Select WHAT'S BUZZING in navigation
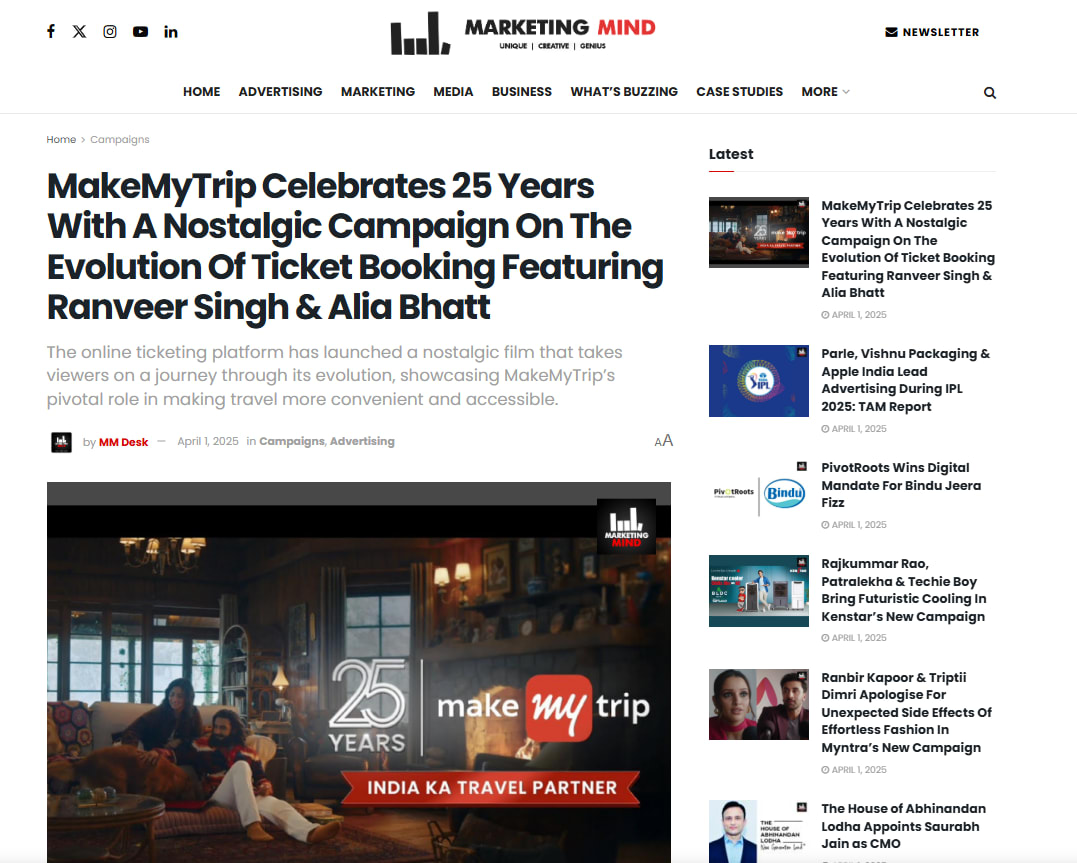The width and height of the screenshot is (1077, 863). (624, 91)
